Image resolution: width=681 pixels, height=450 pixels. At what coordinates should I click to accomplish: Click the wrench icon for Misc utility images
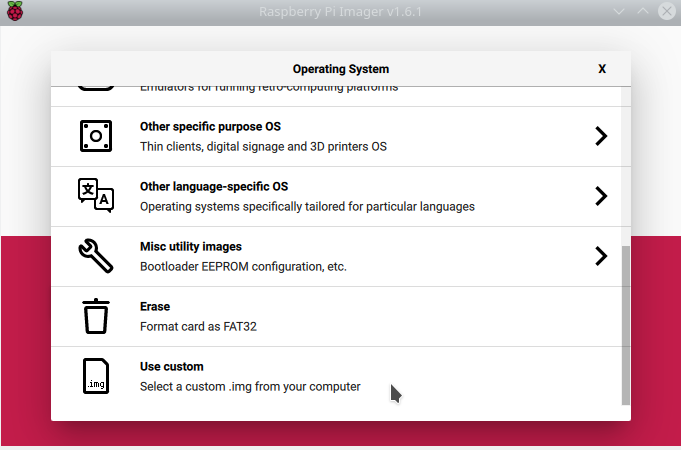coord(96,256)
